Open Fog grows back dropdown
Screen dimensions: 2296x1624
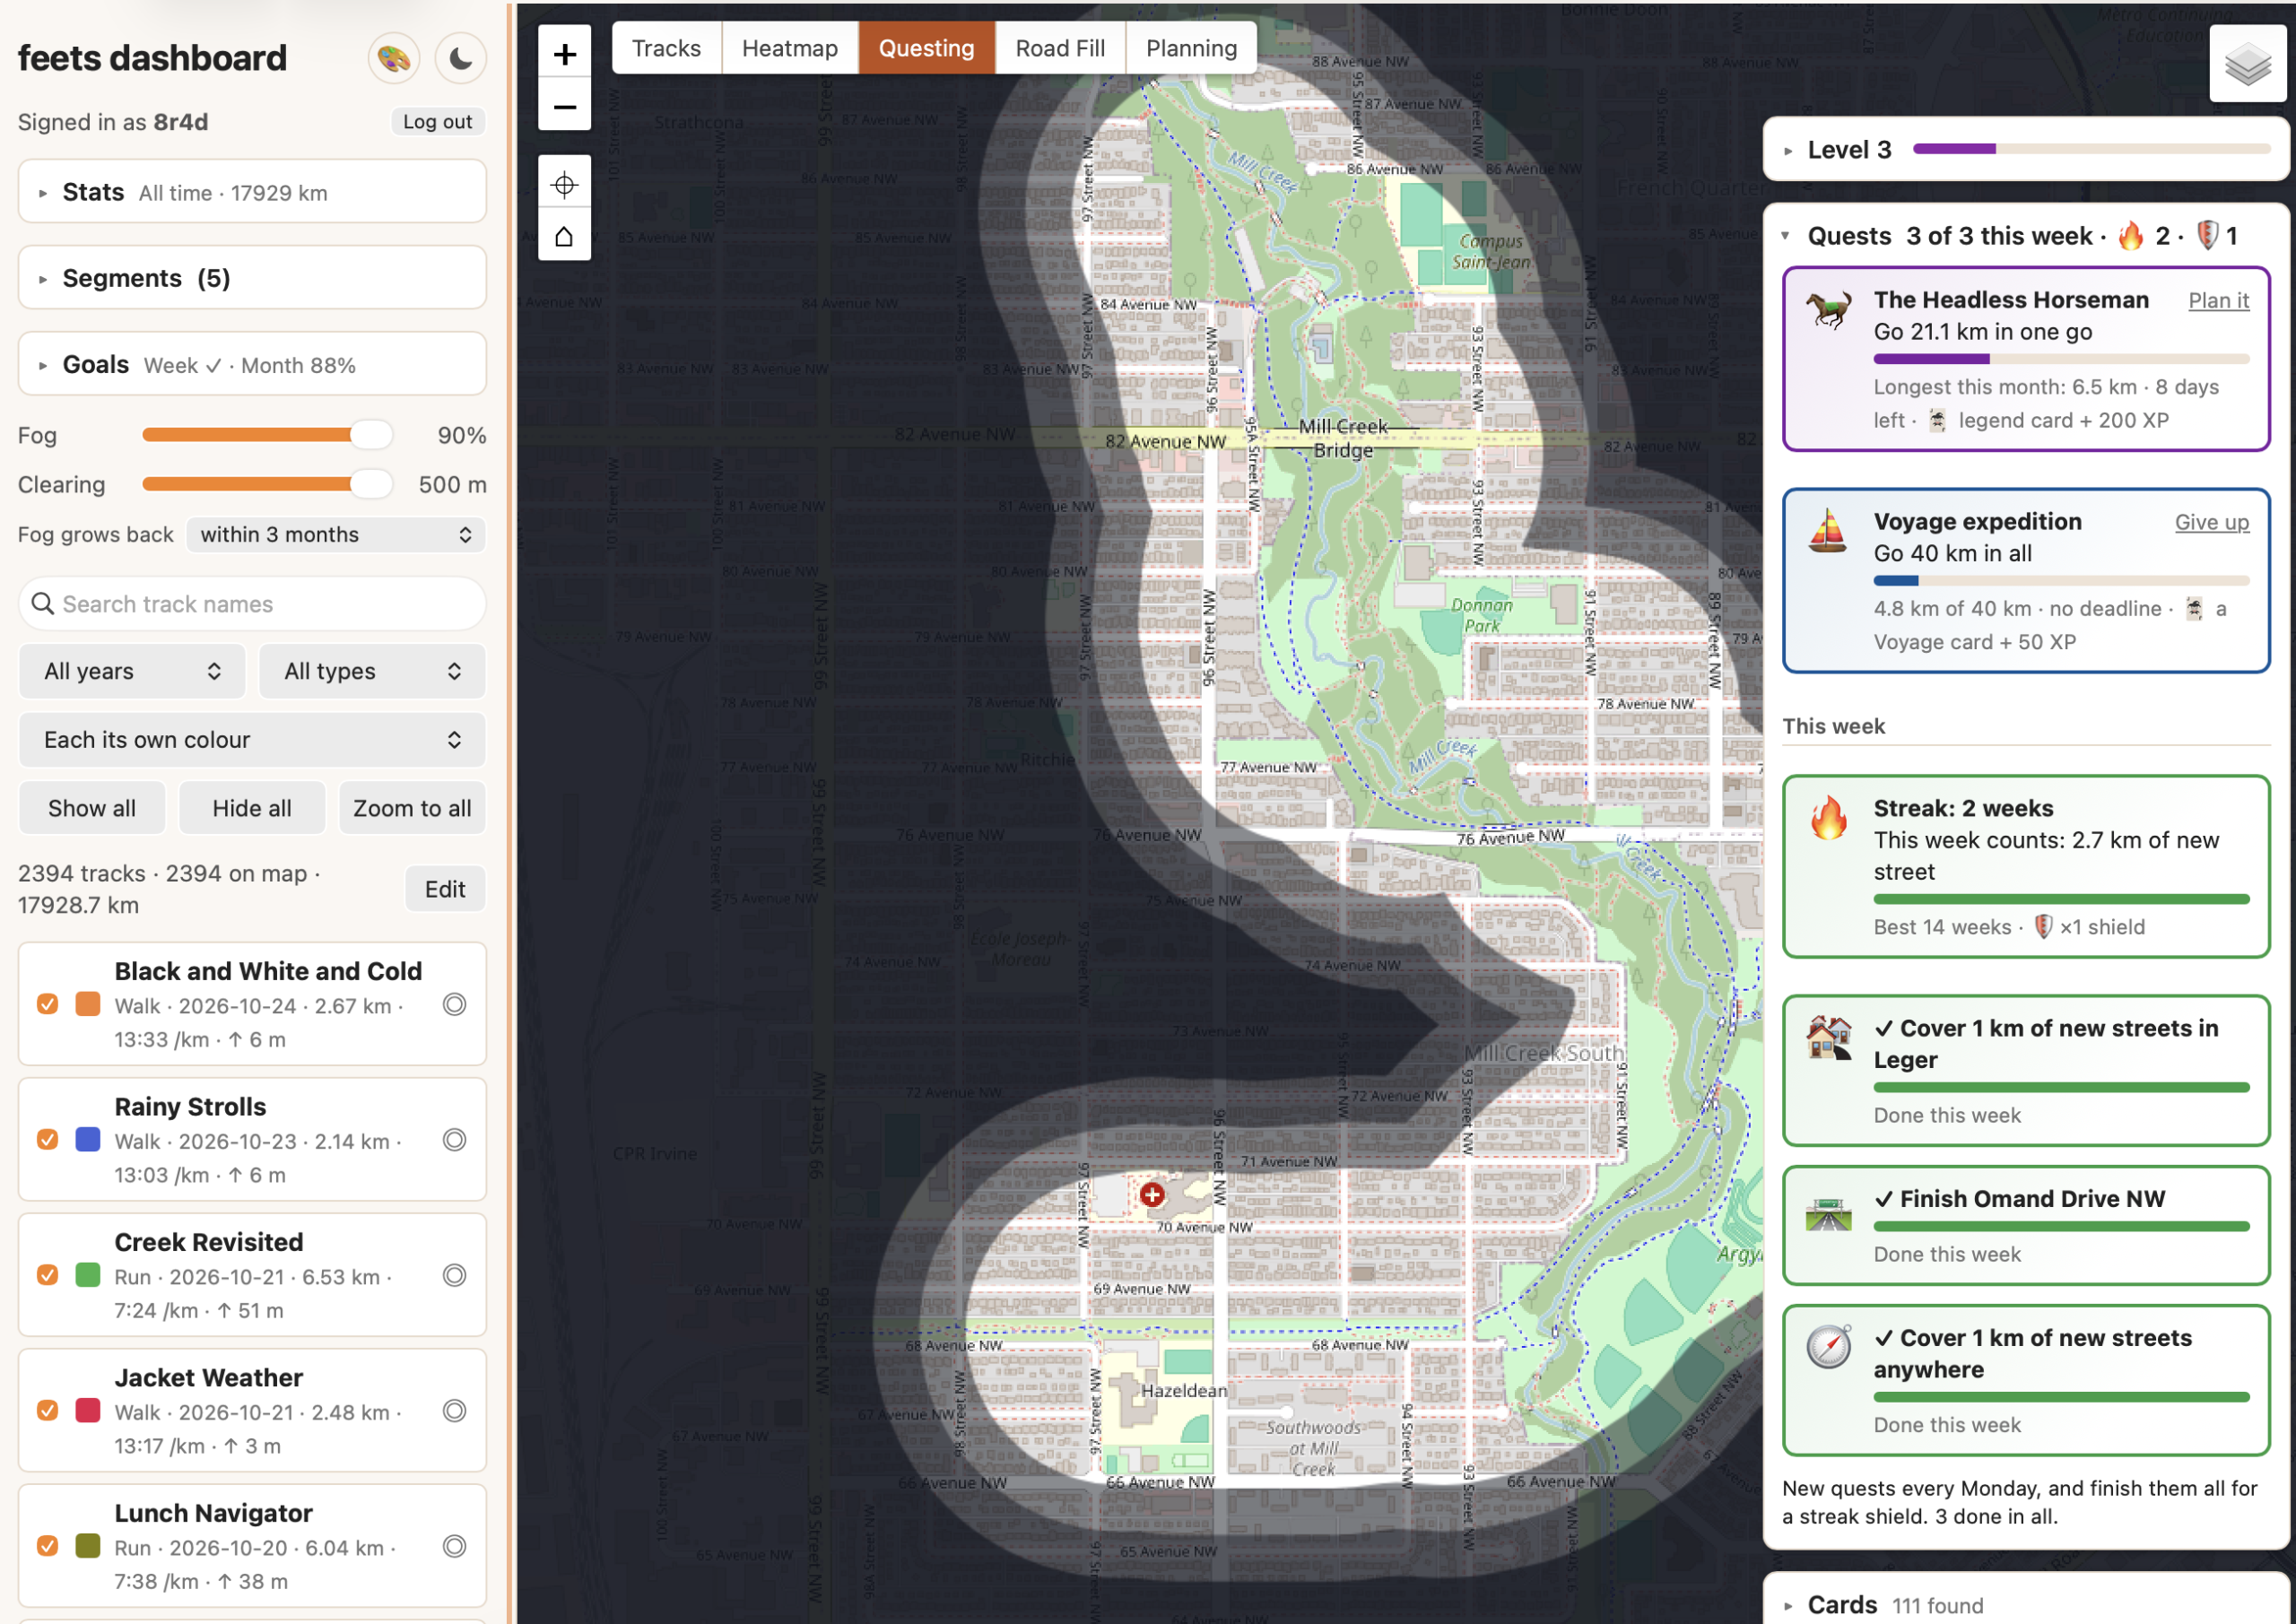[x=336, y=535]
